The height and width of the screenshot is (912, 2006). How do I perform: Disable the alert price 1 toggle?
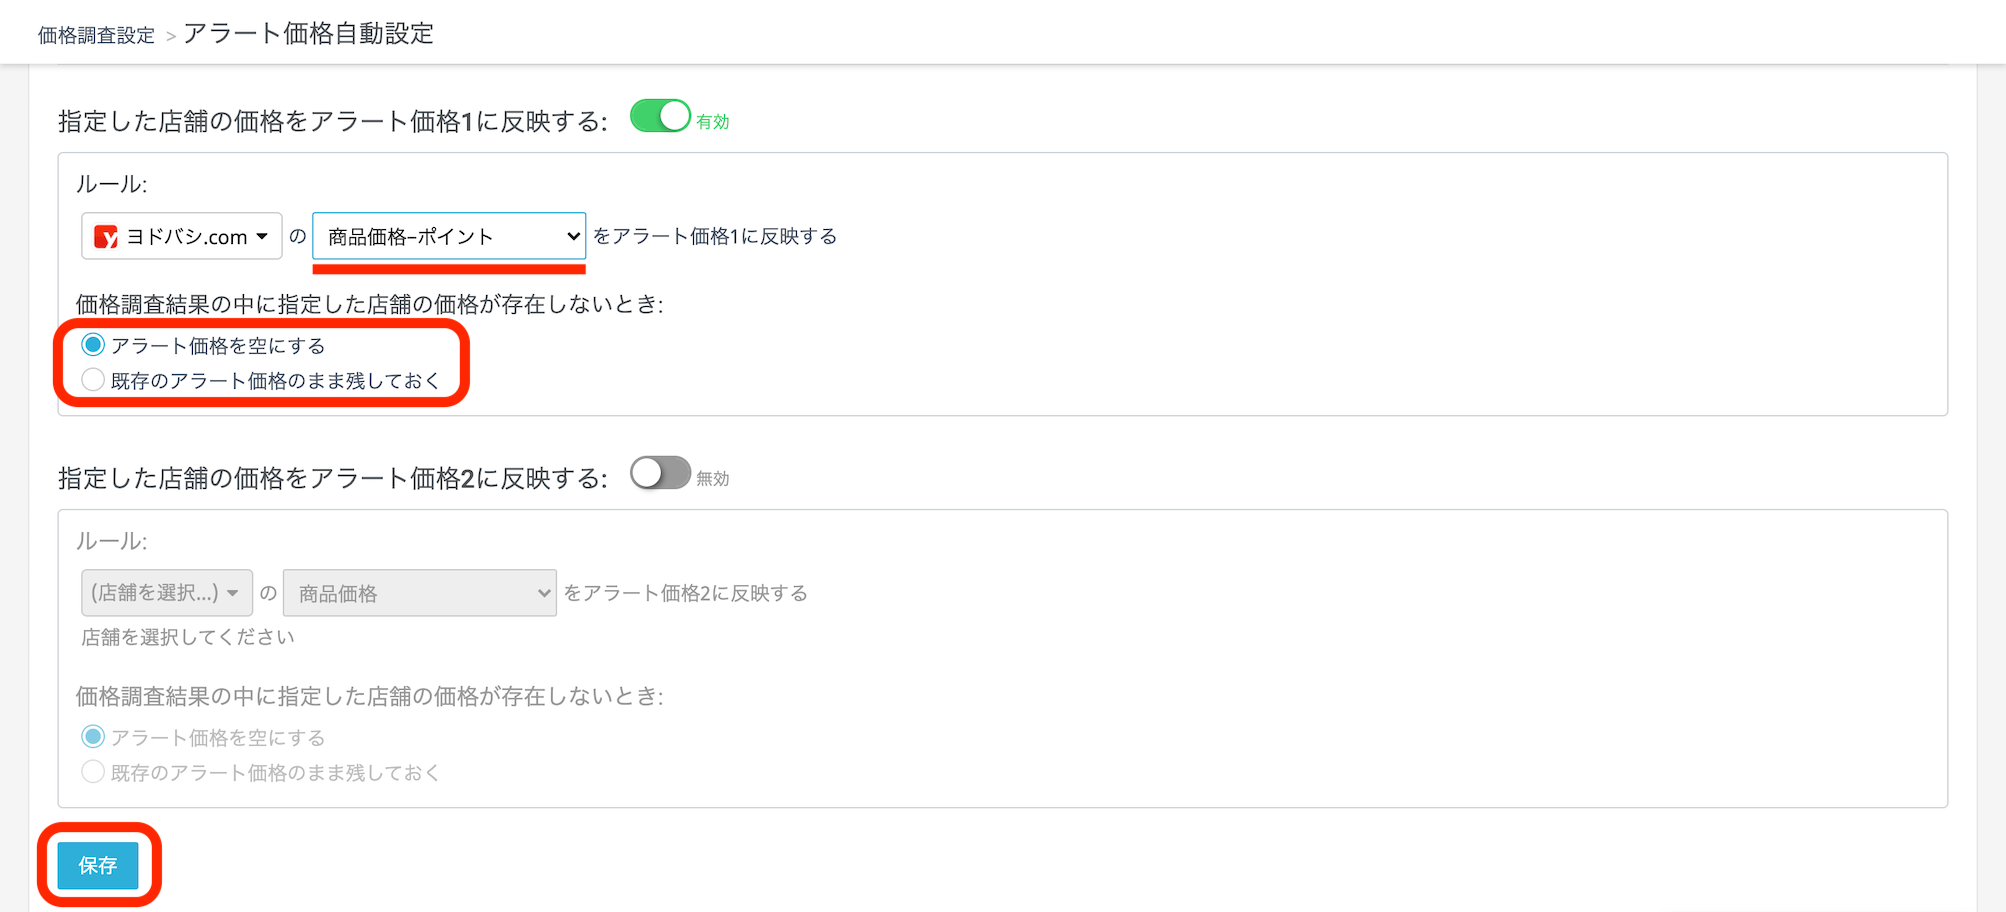point(660,117)
